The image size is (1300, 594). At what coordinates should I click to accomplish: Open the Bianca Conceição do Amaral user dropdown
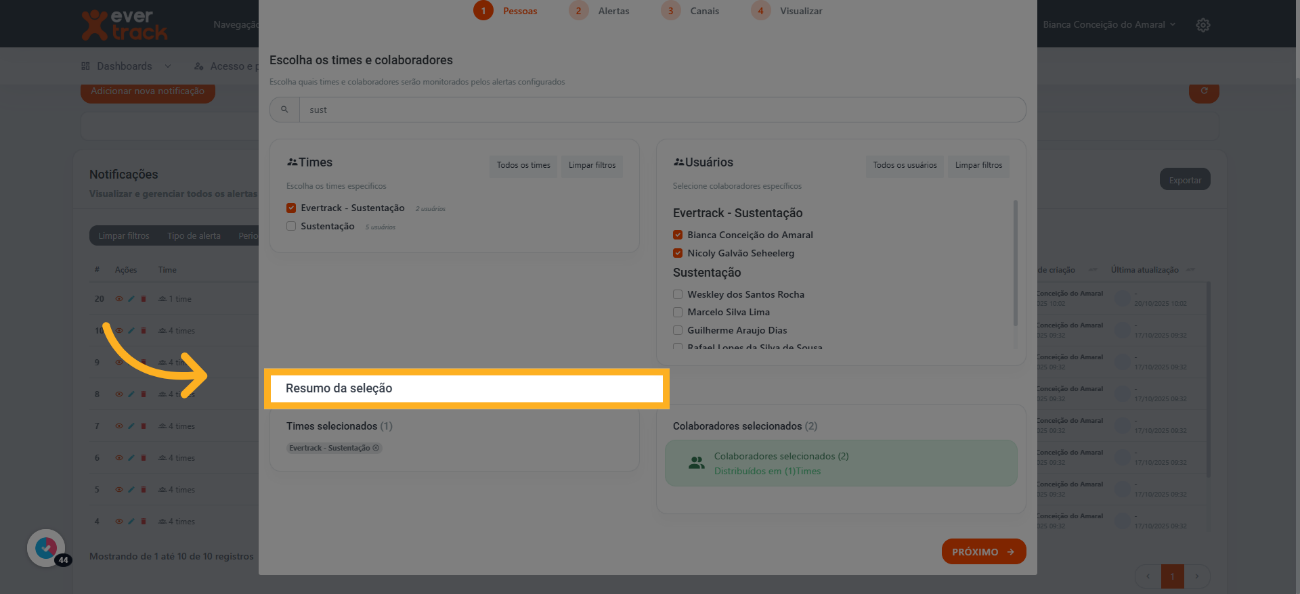pyautogui.click(x=1109, y=25)
